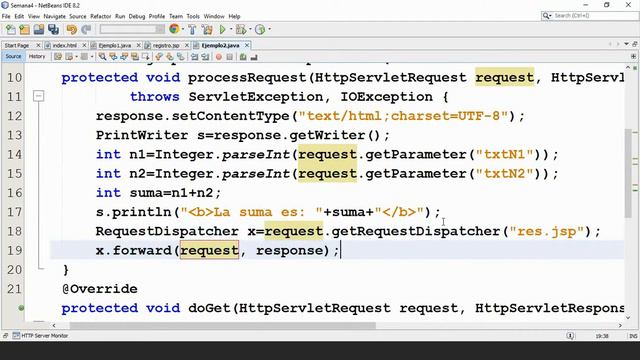Toggle Rectangular Selection icon in editor toolbar

[145, 57]
